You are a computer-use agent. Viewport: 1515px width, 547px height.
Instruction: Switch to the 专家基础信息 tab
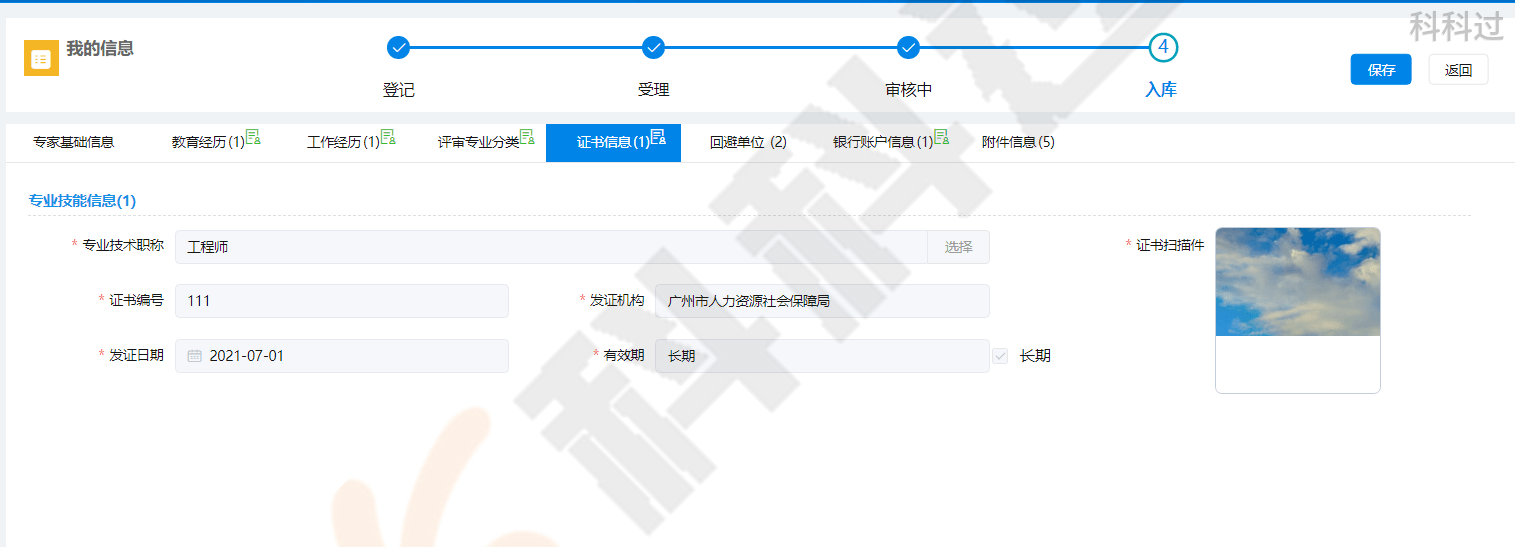(73, 142)
